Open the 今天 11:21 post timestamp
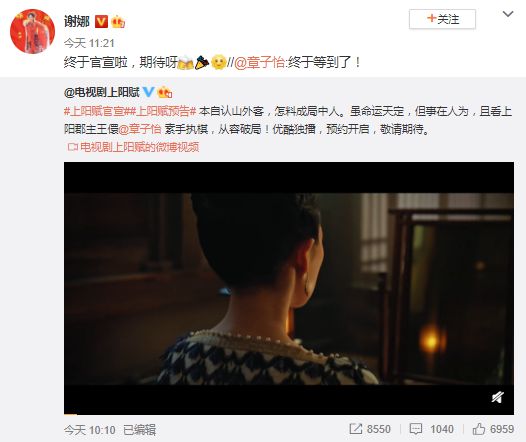 [89, 43]
